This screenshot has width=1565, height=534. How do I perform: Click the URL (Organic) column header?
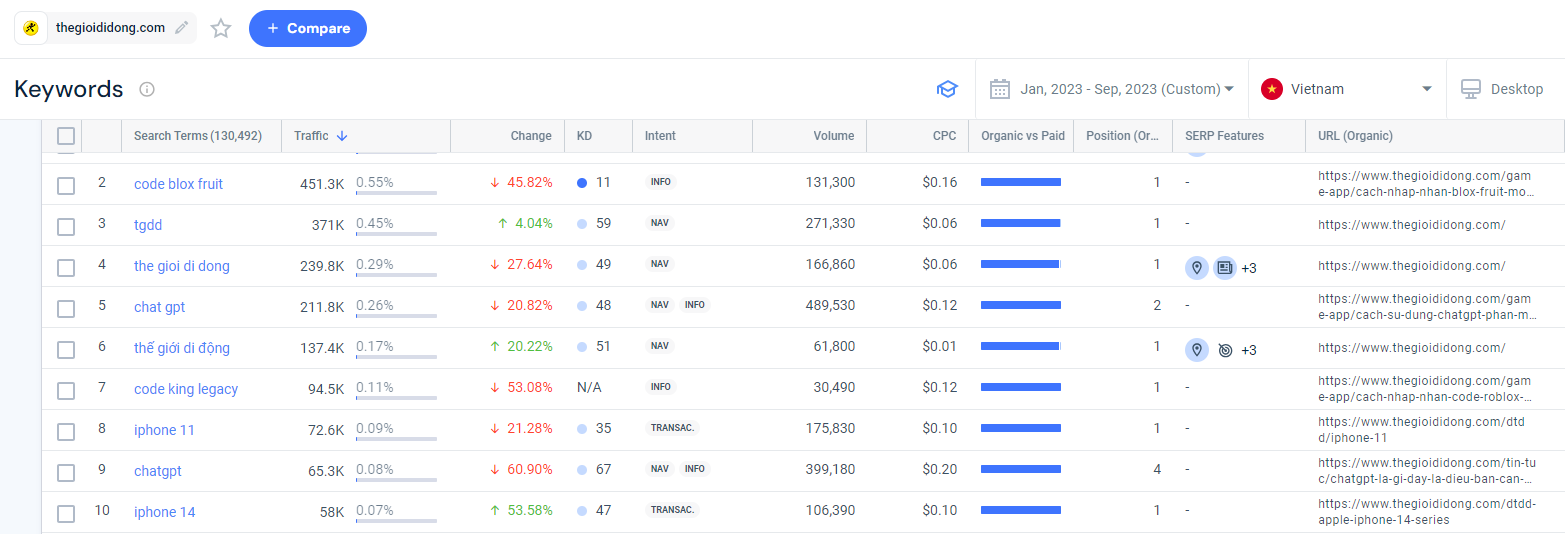1355,136
